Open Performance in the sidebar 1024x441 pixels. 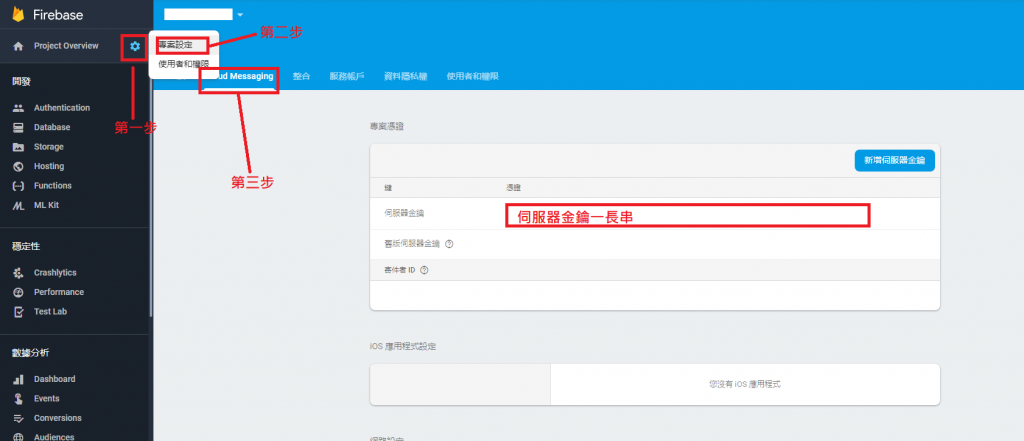pos(59,292)
